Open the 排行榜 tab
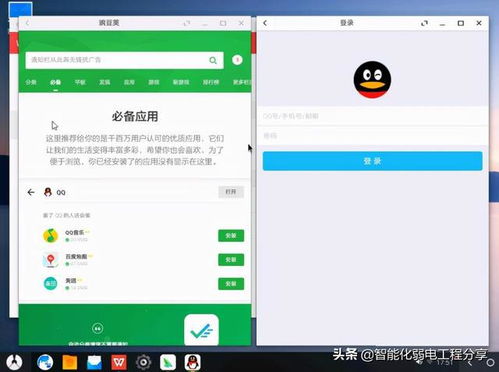This screenshot has width=499, height=372. (x=211, y=82)
